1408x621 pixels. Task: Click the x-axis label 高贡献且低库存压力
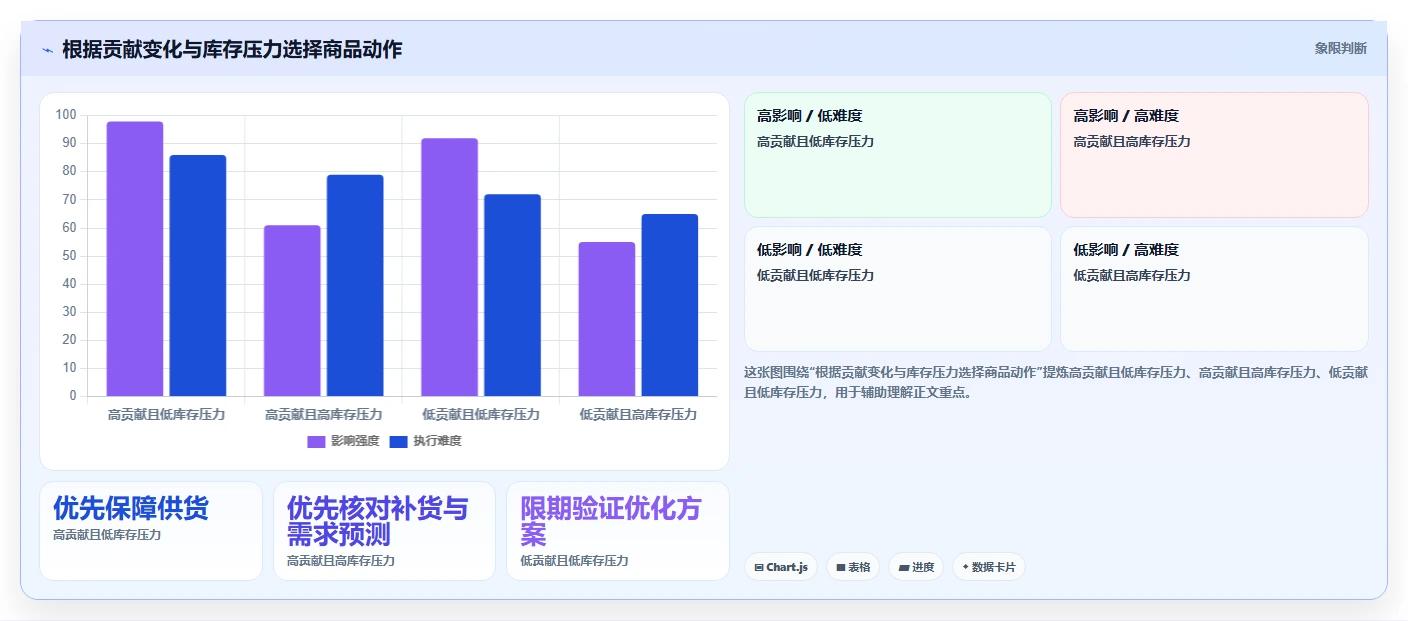pos(166,414)
